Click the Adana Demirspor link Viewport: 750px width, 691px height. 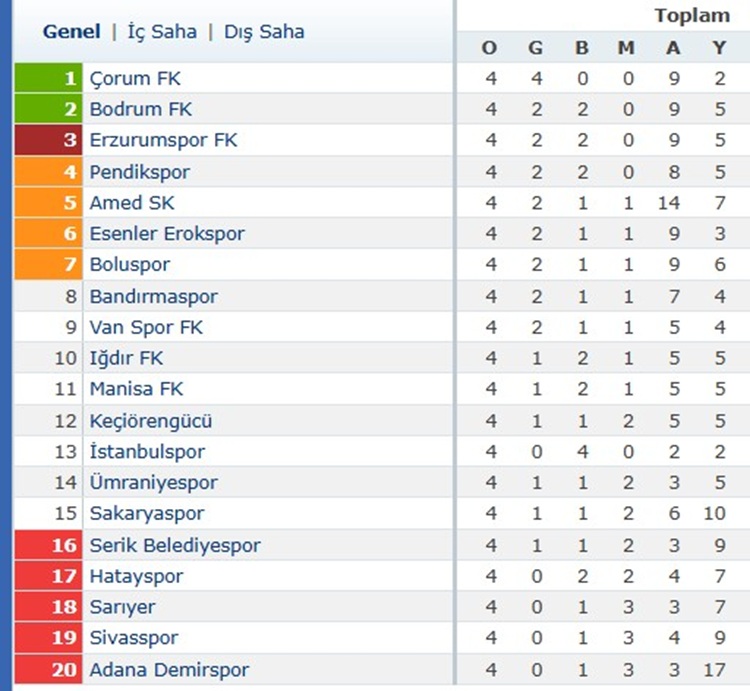click(x=169, y=669)
